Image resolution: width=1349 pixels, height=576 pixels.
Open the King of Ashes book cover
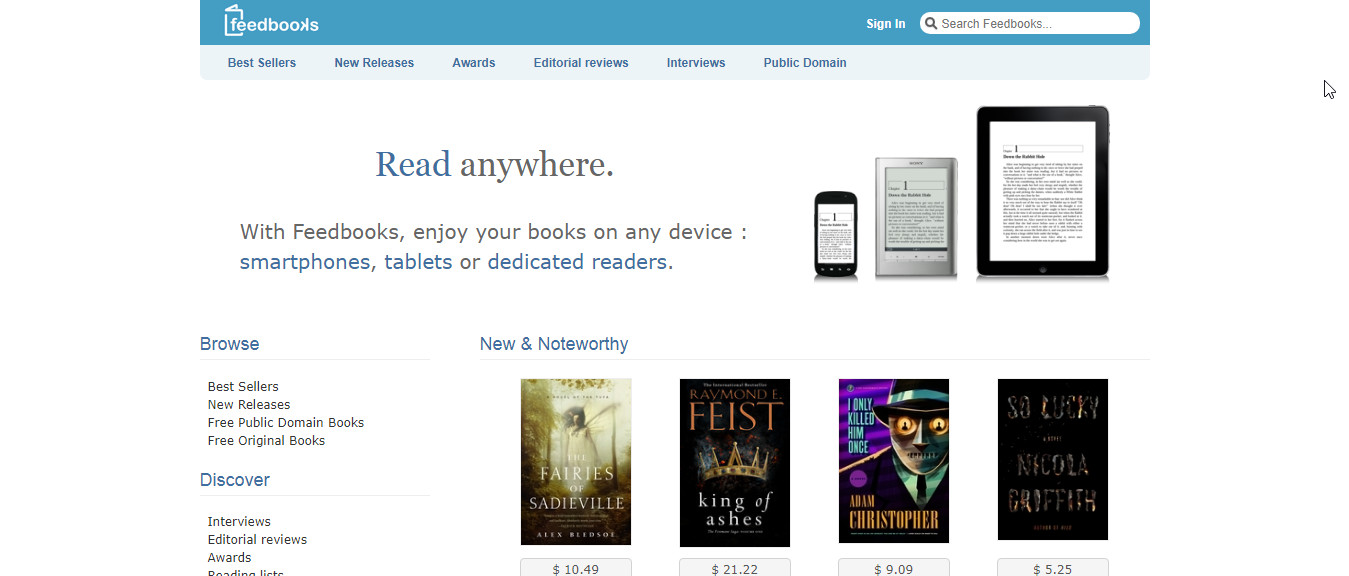point(735,463)
